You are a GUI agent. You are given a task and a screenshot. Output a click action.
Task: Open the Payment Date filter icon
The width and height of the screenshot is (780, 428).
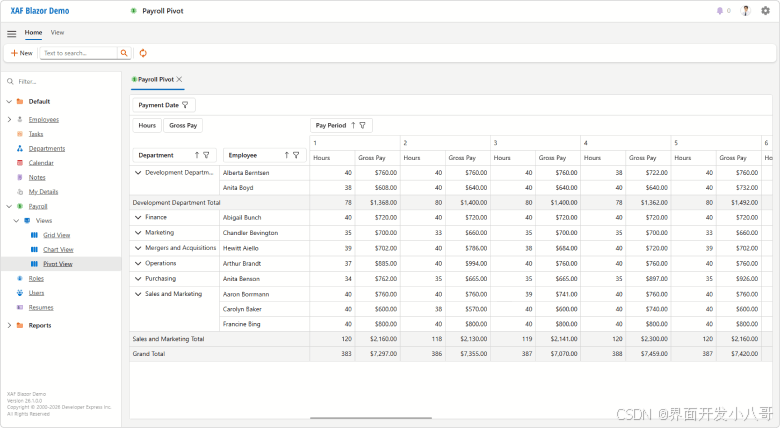click(185, 105)
